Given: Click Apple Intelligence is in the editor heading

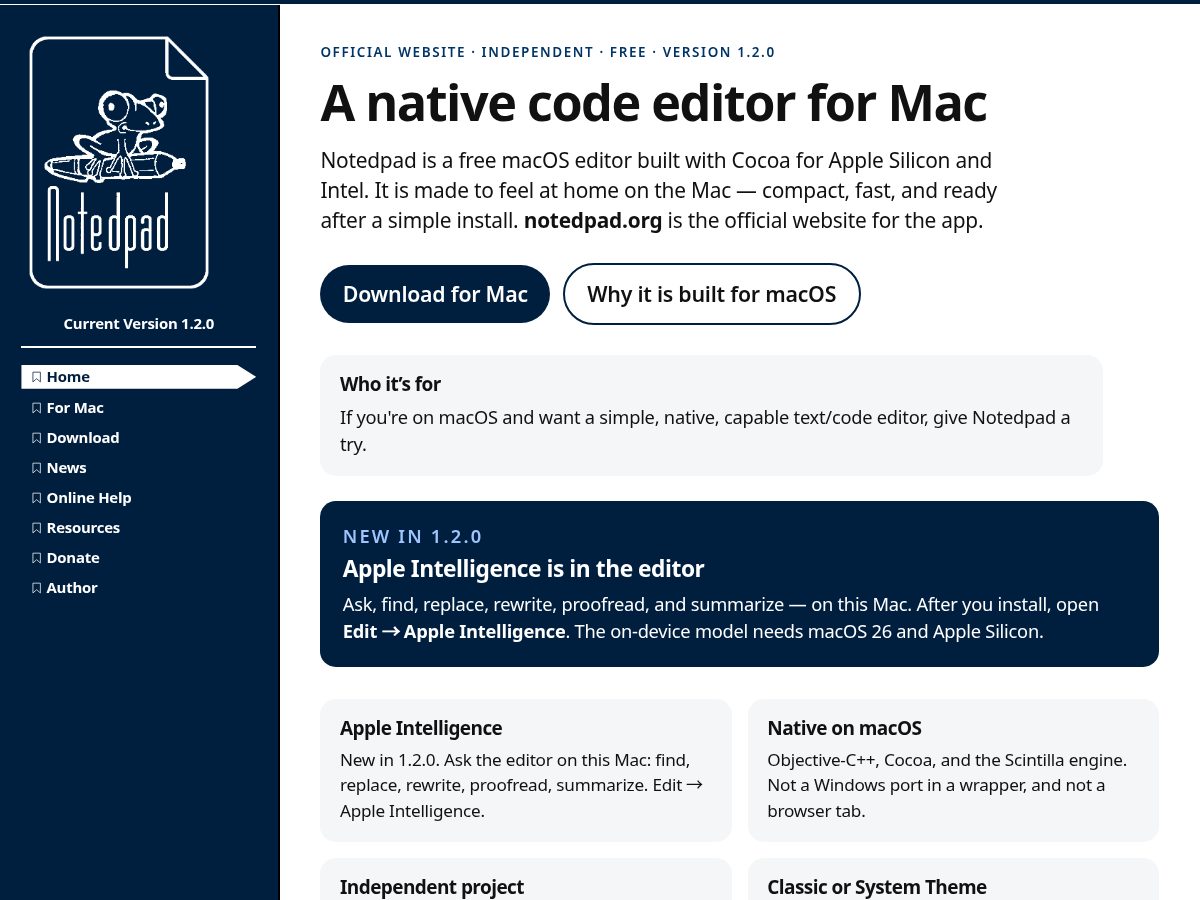Looking at the screenshot, I should [524, 569].
